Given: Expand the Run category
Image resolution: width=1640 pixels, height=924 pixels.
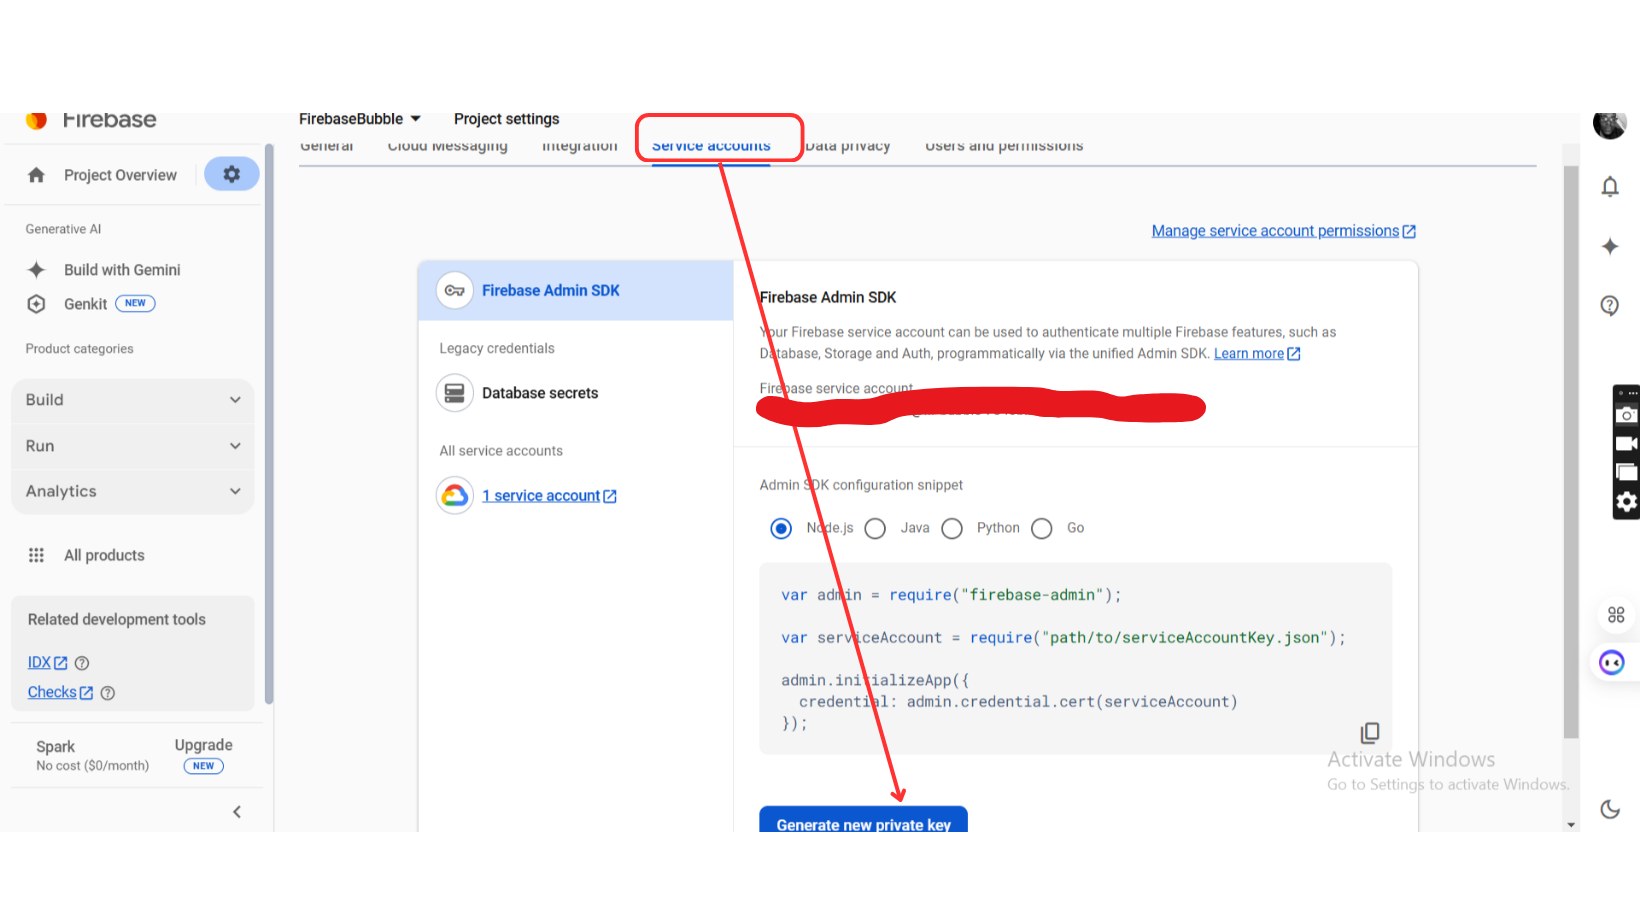Looking at the screenshot, I should pos(133,446).
